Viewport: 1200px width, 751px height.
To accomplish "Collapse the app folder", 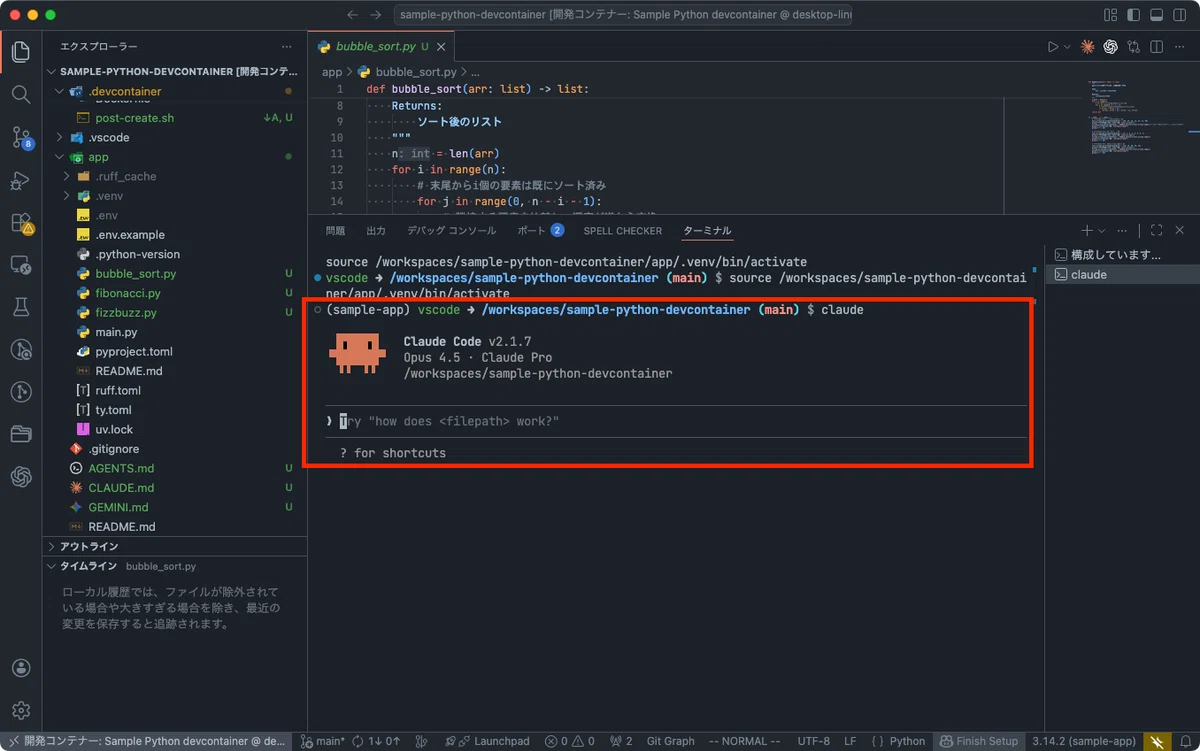I will tap(59, 157).
